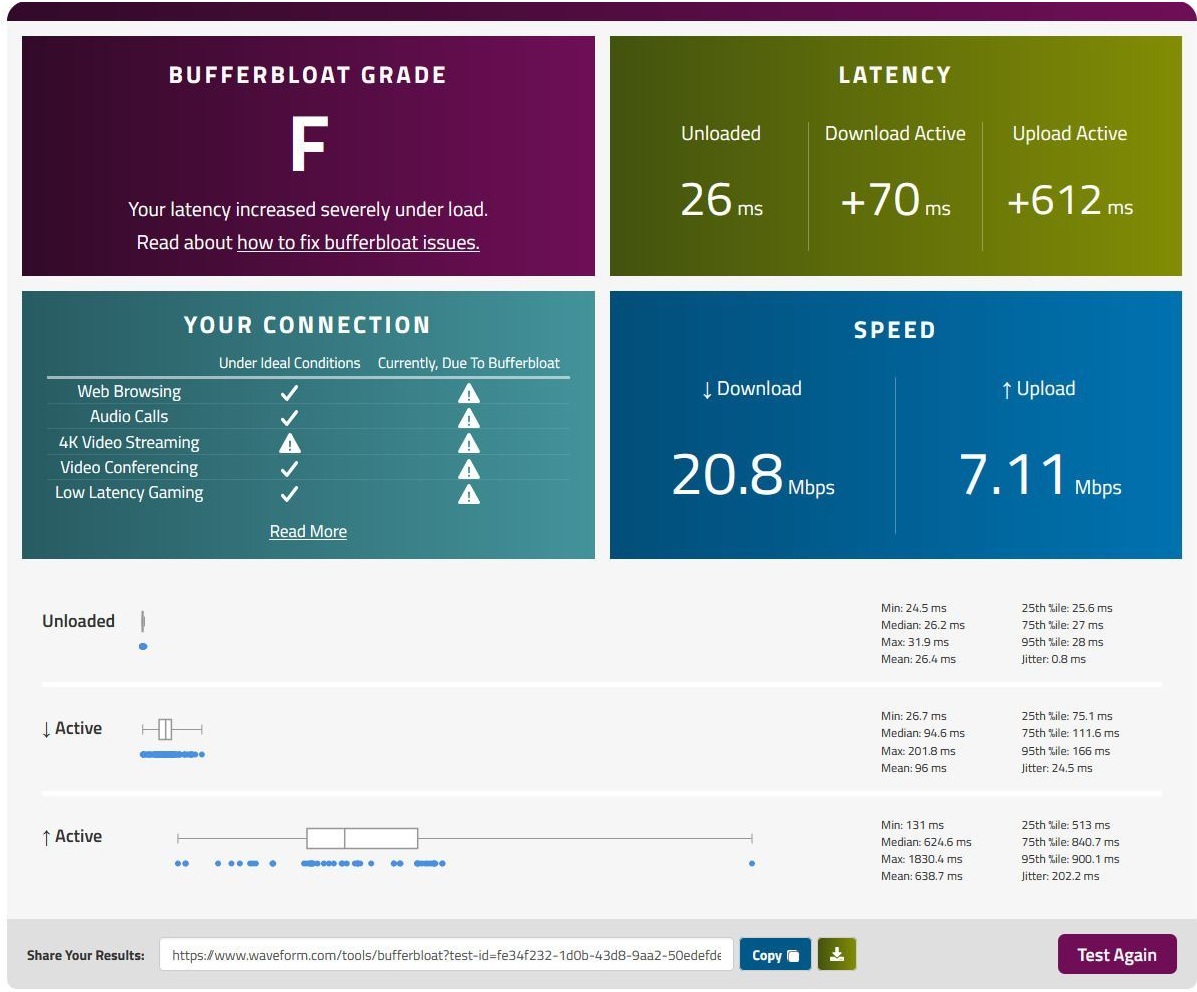This screenshot has width=1197, height=992.
Task: Click 4K Video Streaming ideal conditions warning icon
Action: click(289, 443)
